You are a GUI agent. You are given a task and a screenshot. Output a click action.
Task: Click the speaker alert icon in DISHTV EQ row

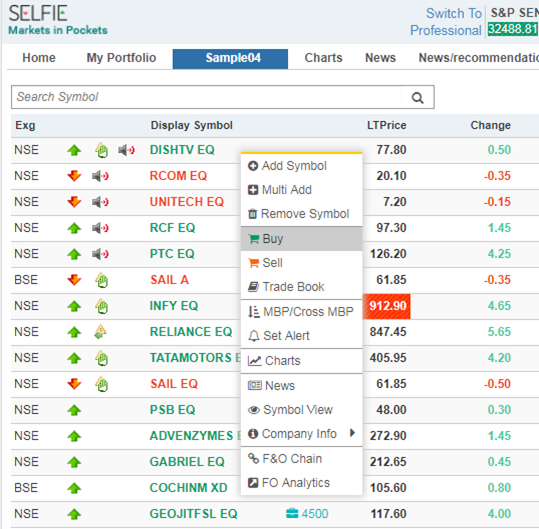tap(126, 150)
